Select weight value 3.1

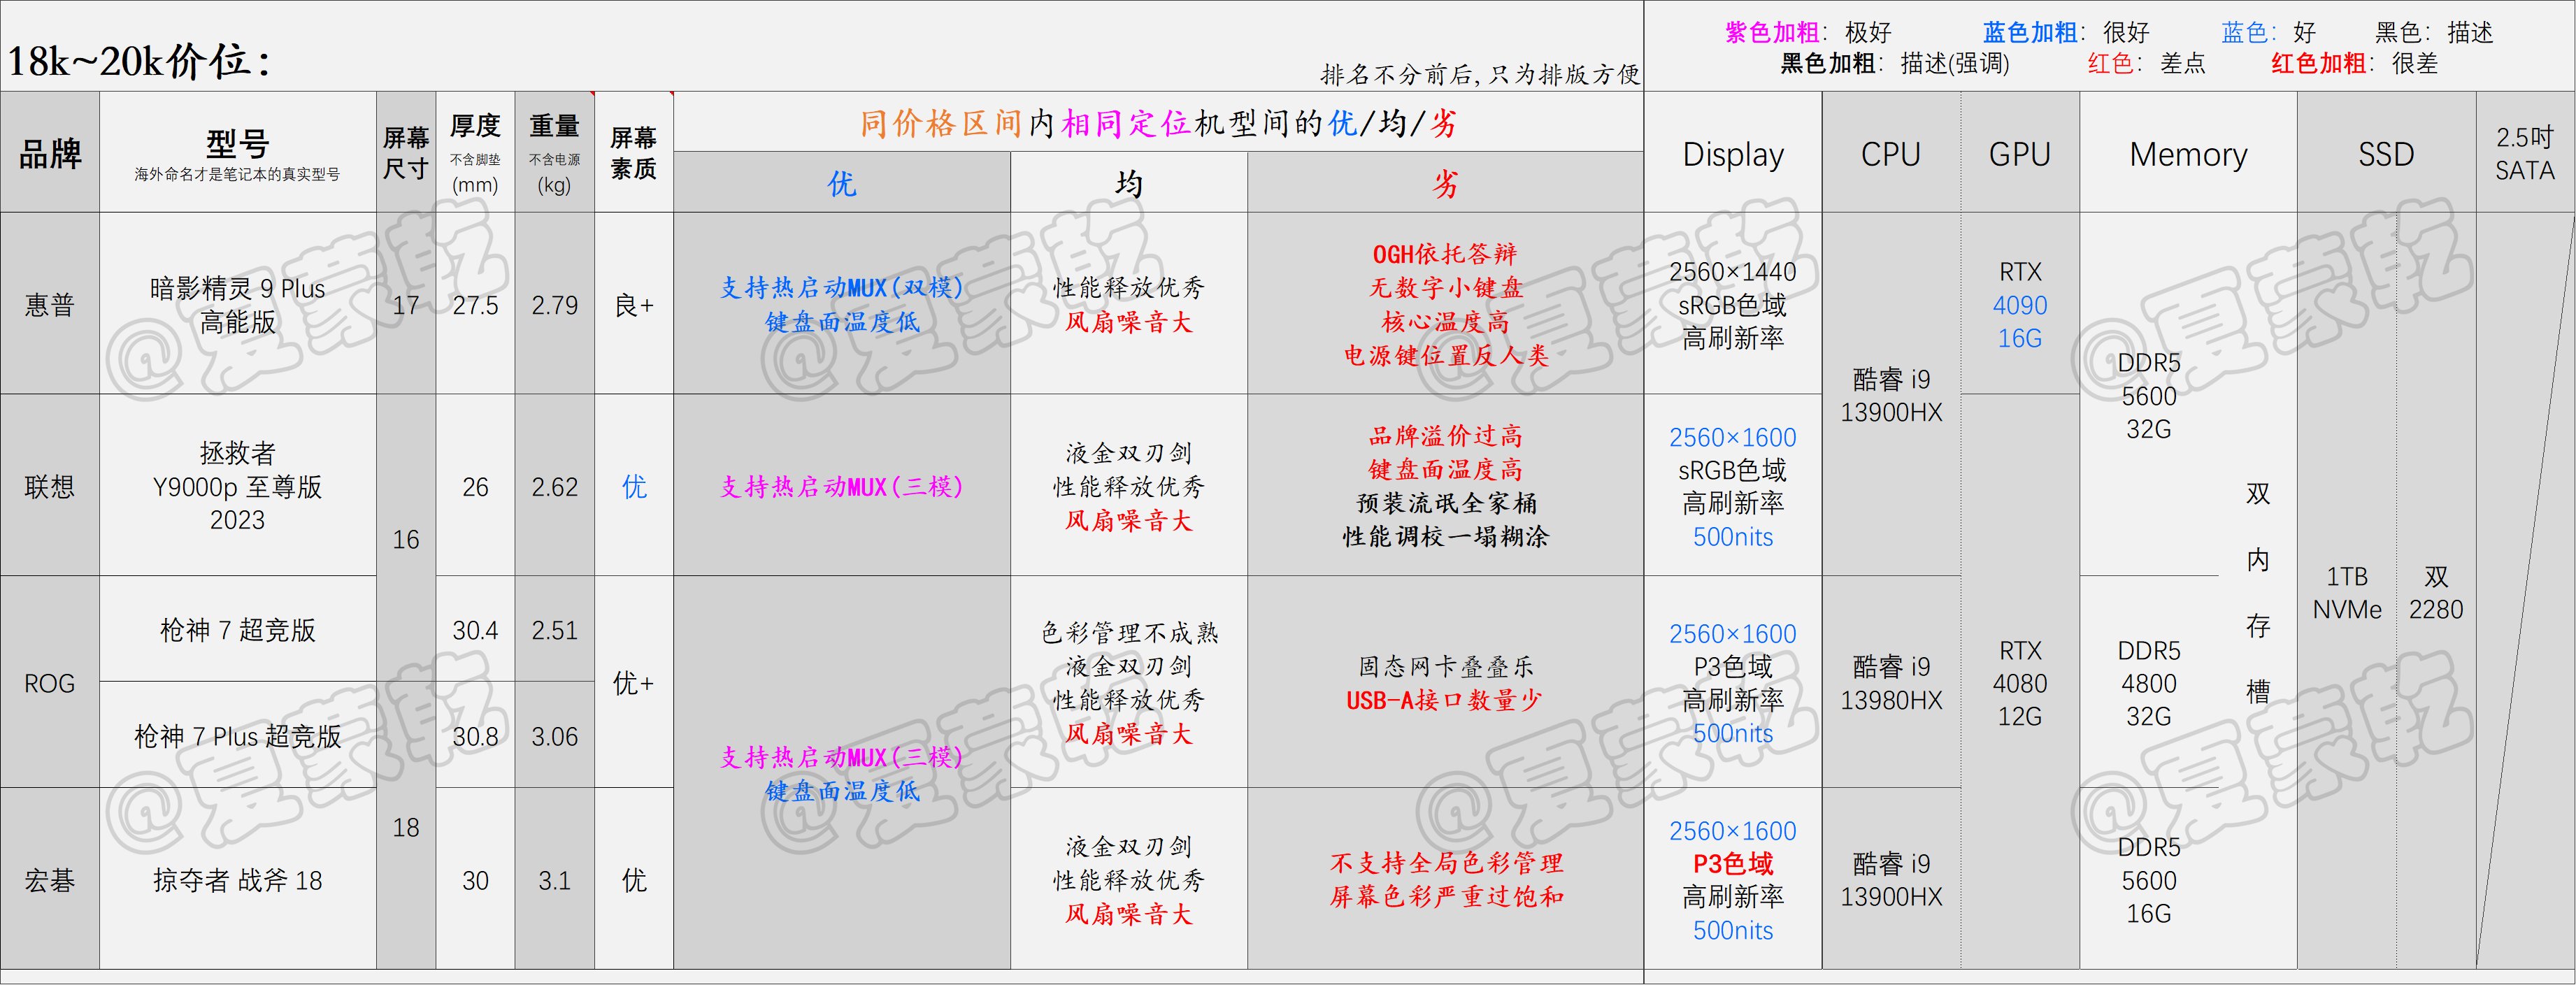coord(554,880)
